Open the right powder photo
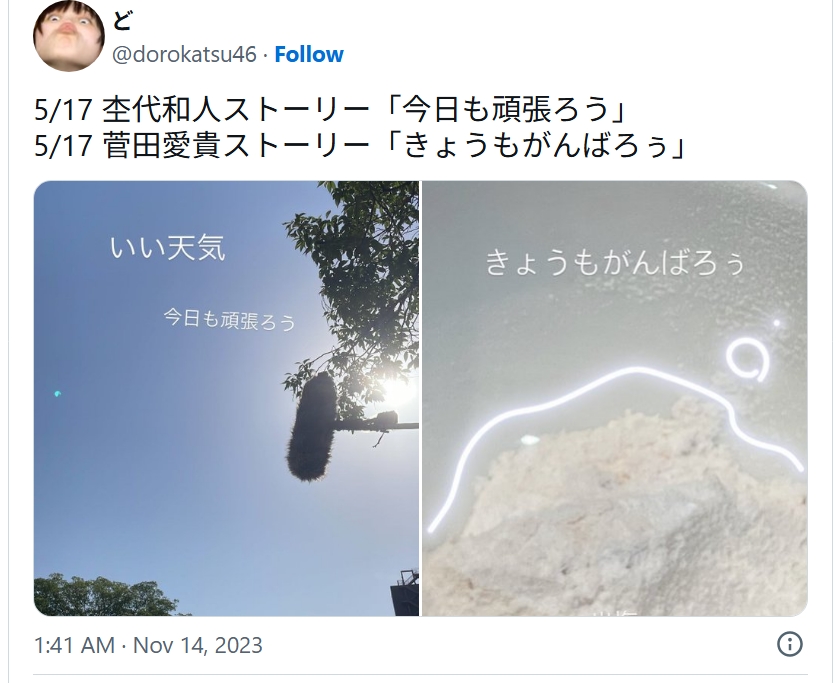This screenshot has width=840, height=683. point(615,398)
